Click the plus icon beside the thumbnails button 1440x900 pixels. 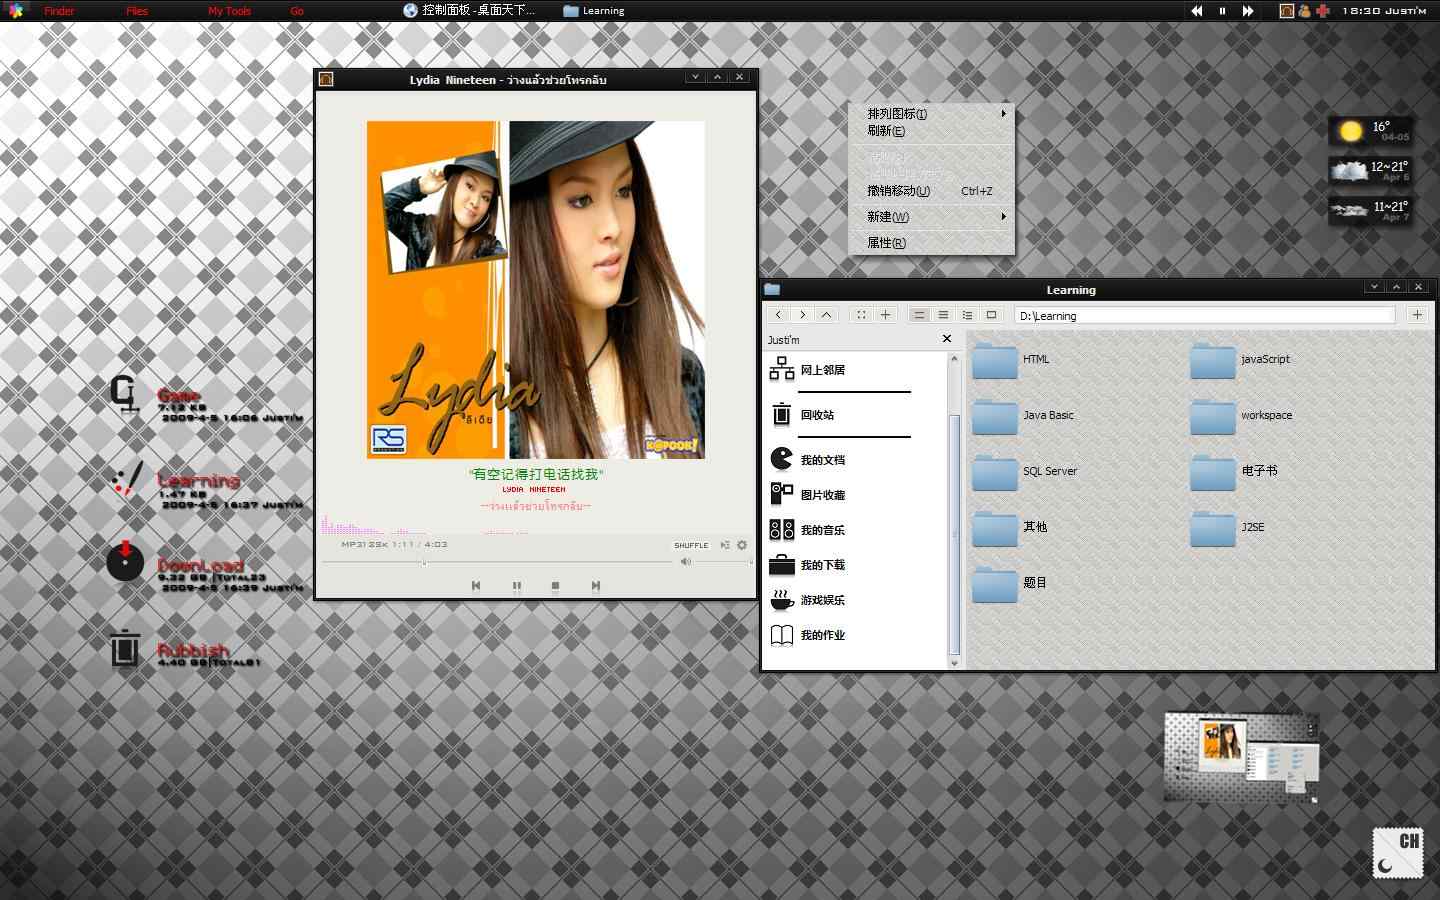885,315
